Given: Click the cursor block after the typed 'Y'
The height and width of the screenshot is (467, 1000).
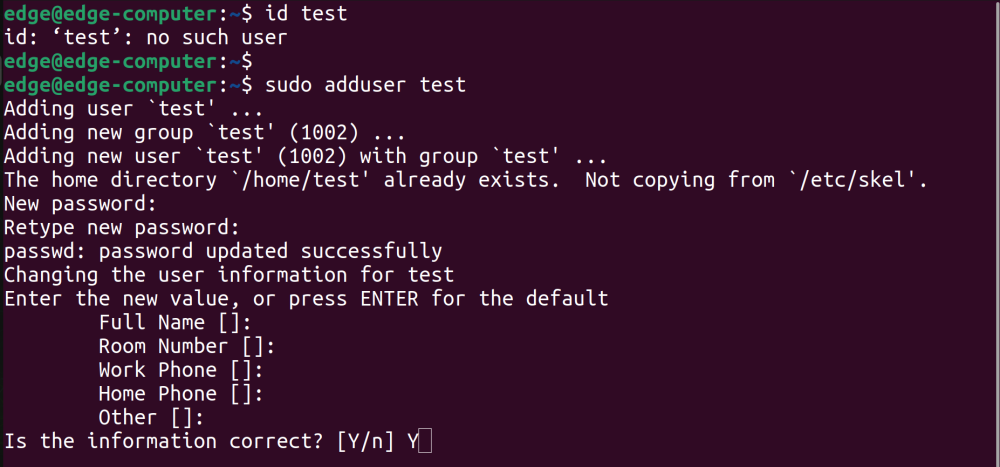Looking at the screenshot, I should (425, 442).
